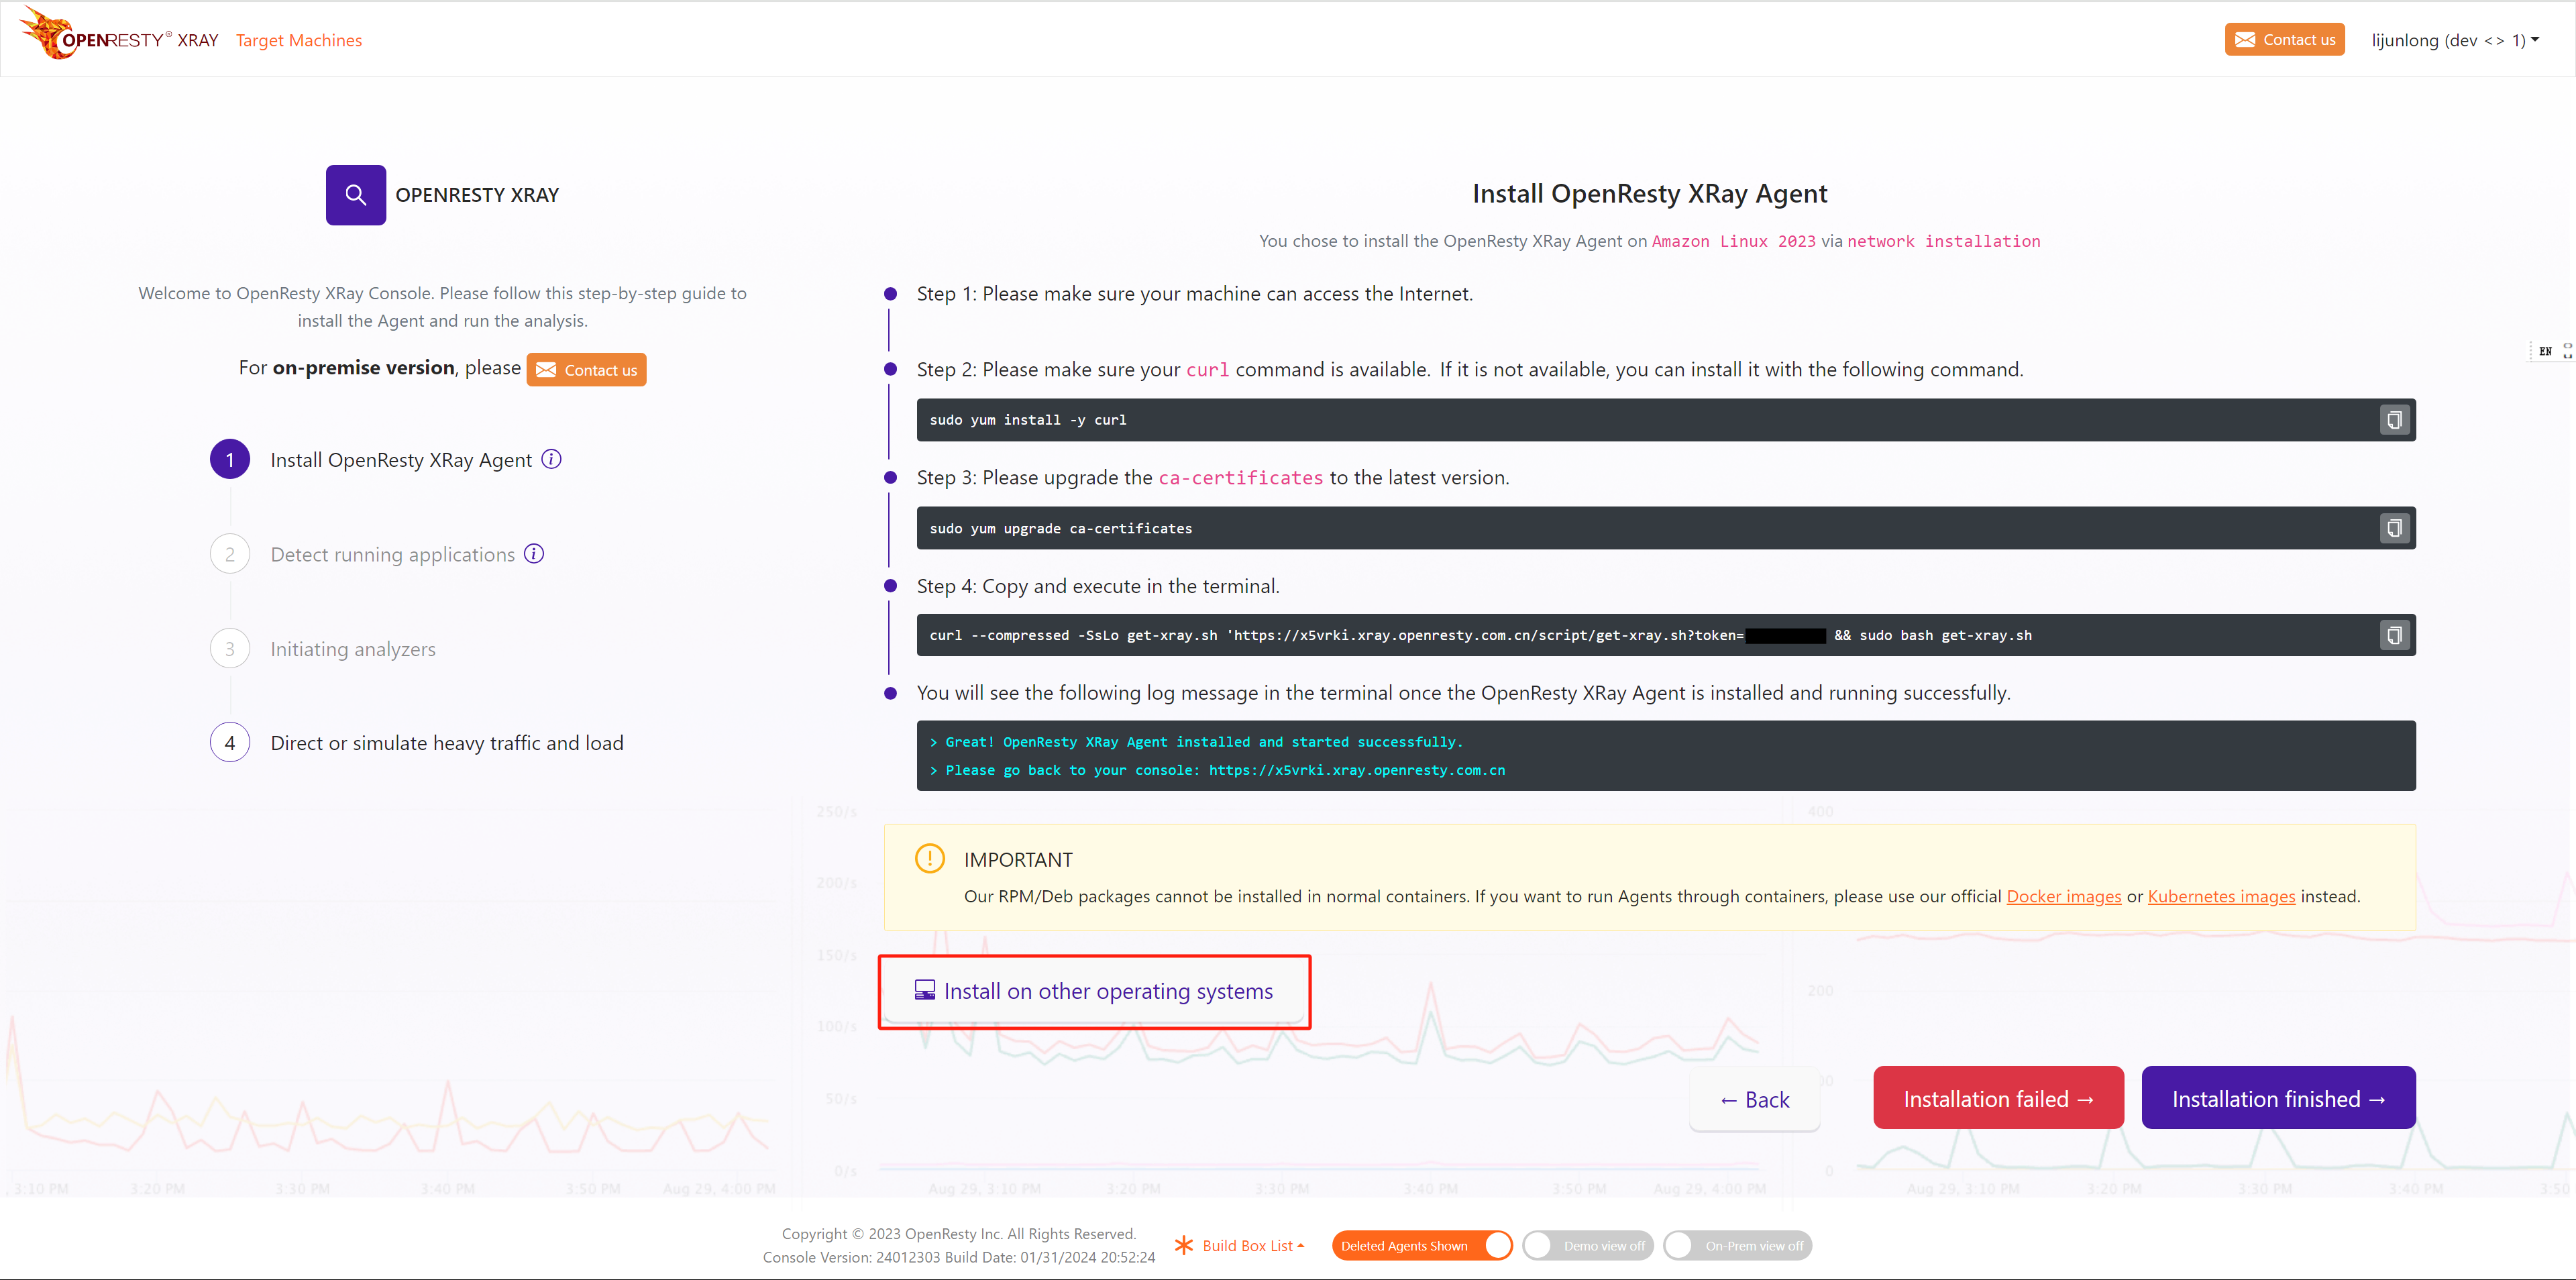Select the Initiating analyzers step
2576x1280 pixels.
pos(353,649)
